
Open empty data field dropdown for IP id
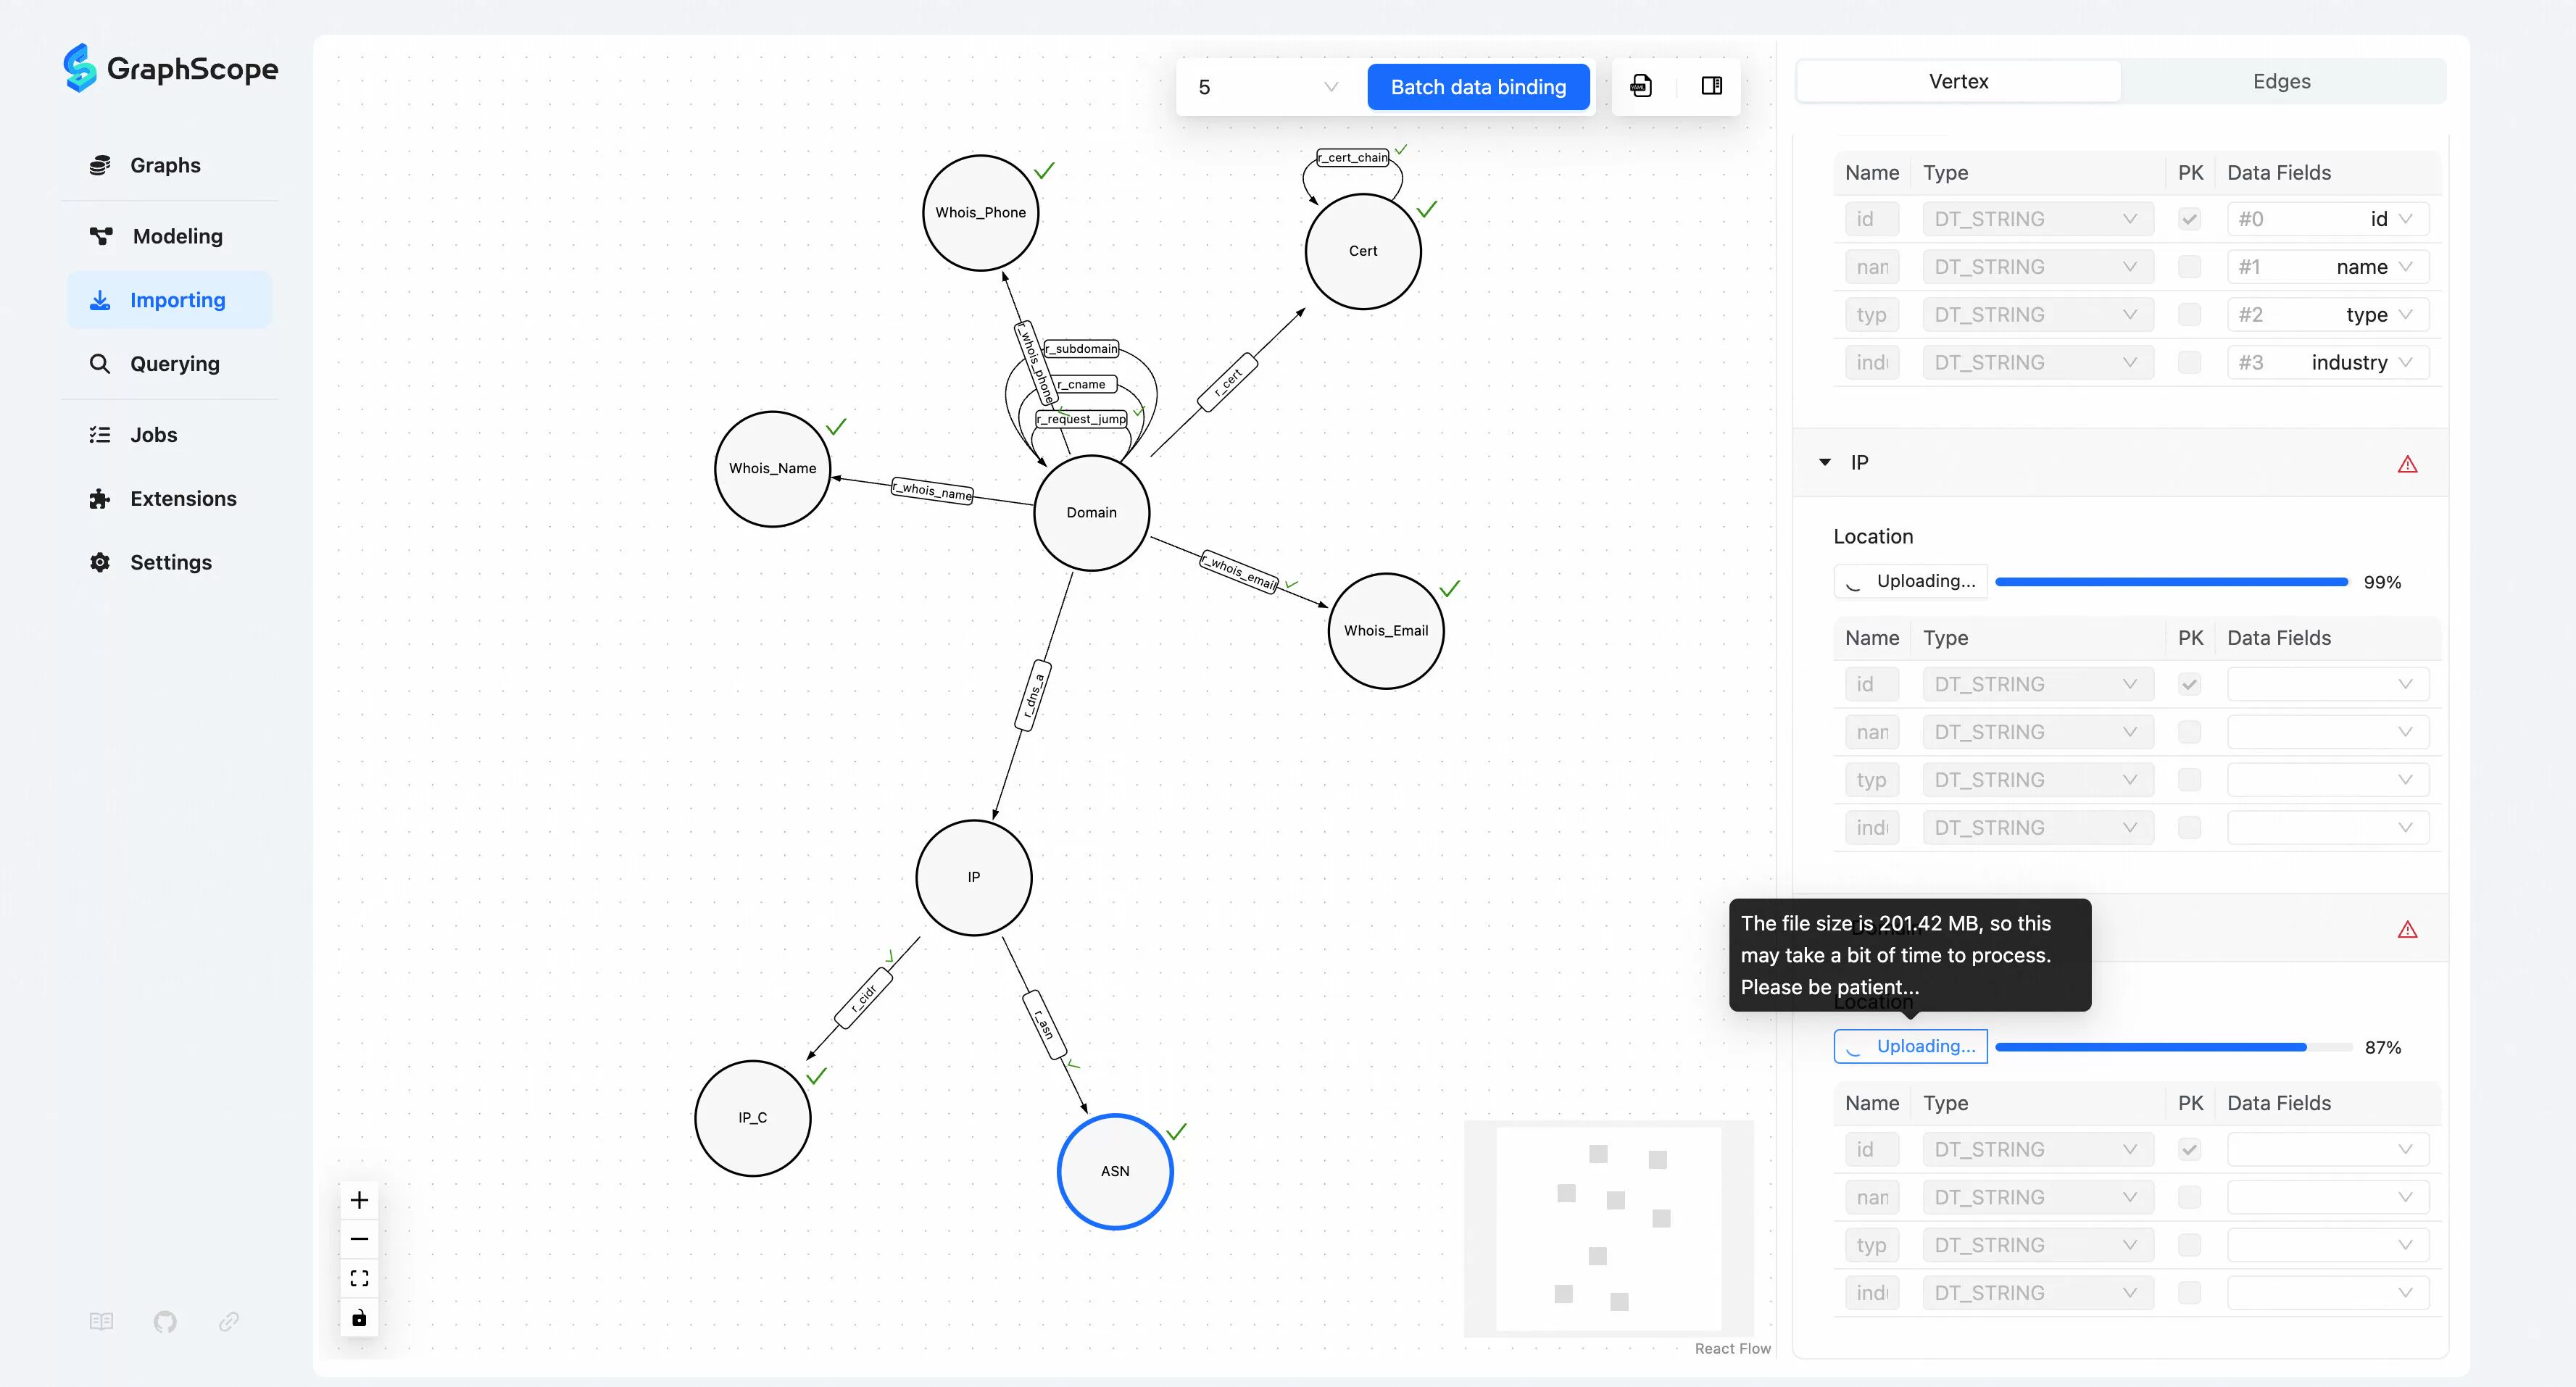(x=2327, y=684)
